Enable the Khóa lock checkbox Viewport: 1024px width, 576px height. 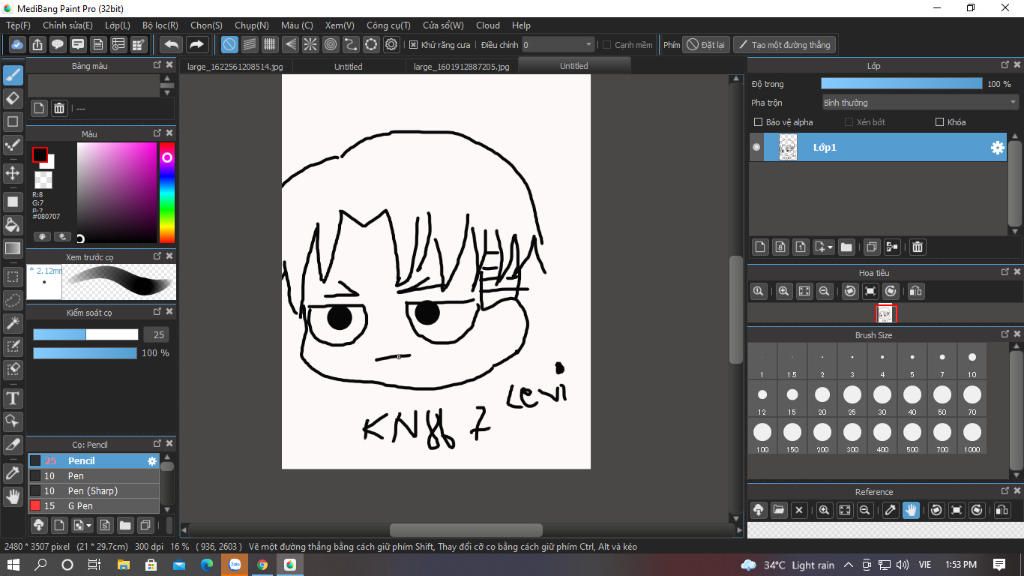click(940, 122)
